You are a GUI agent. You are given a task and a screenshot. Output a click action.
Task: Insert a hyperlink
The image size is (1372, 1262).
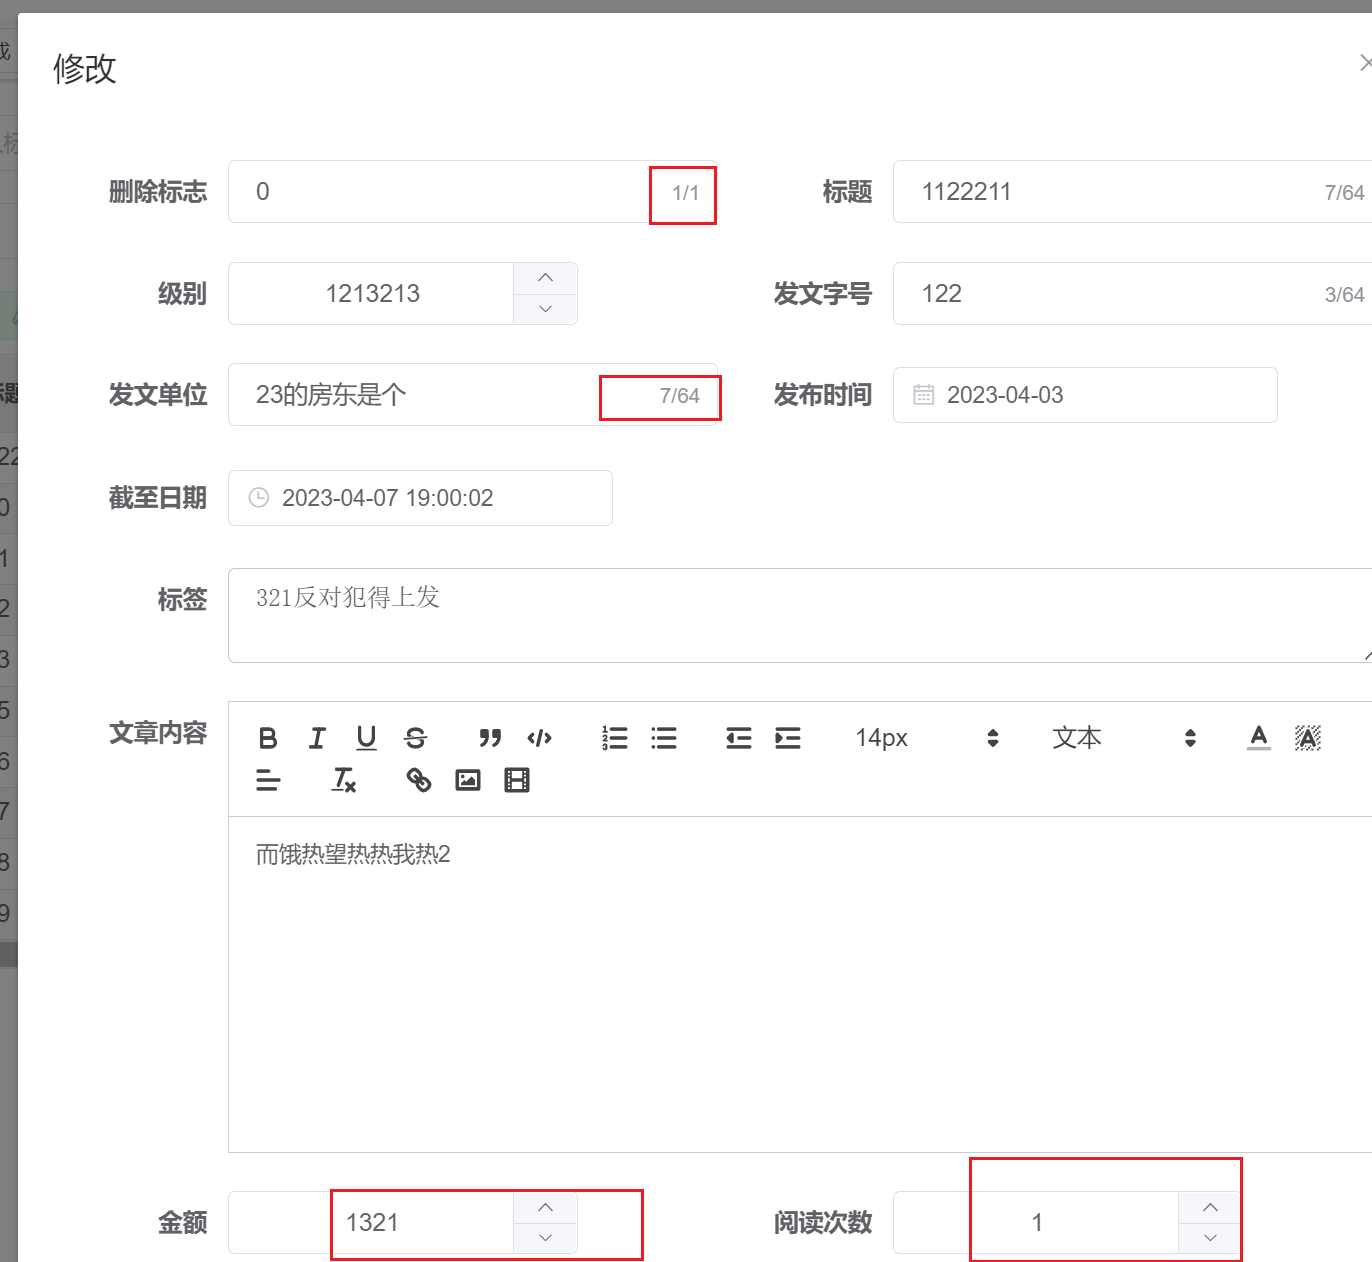click(x=418, y=780)
